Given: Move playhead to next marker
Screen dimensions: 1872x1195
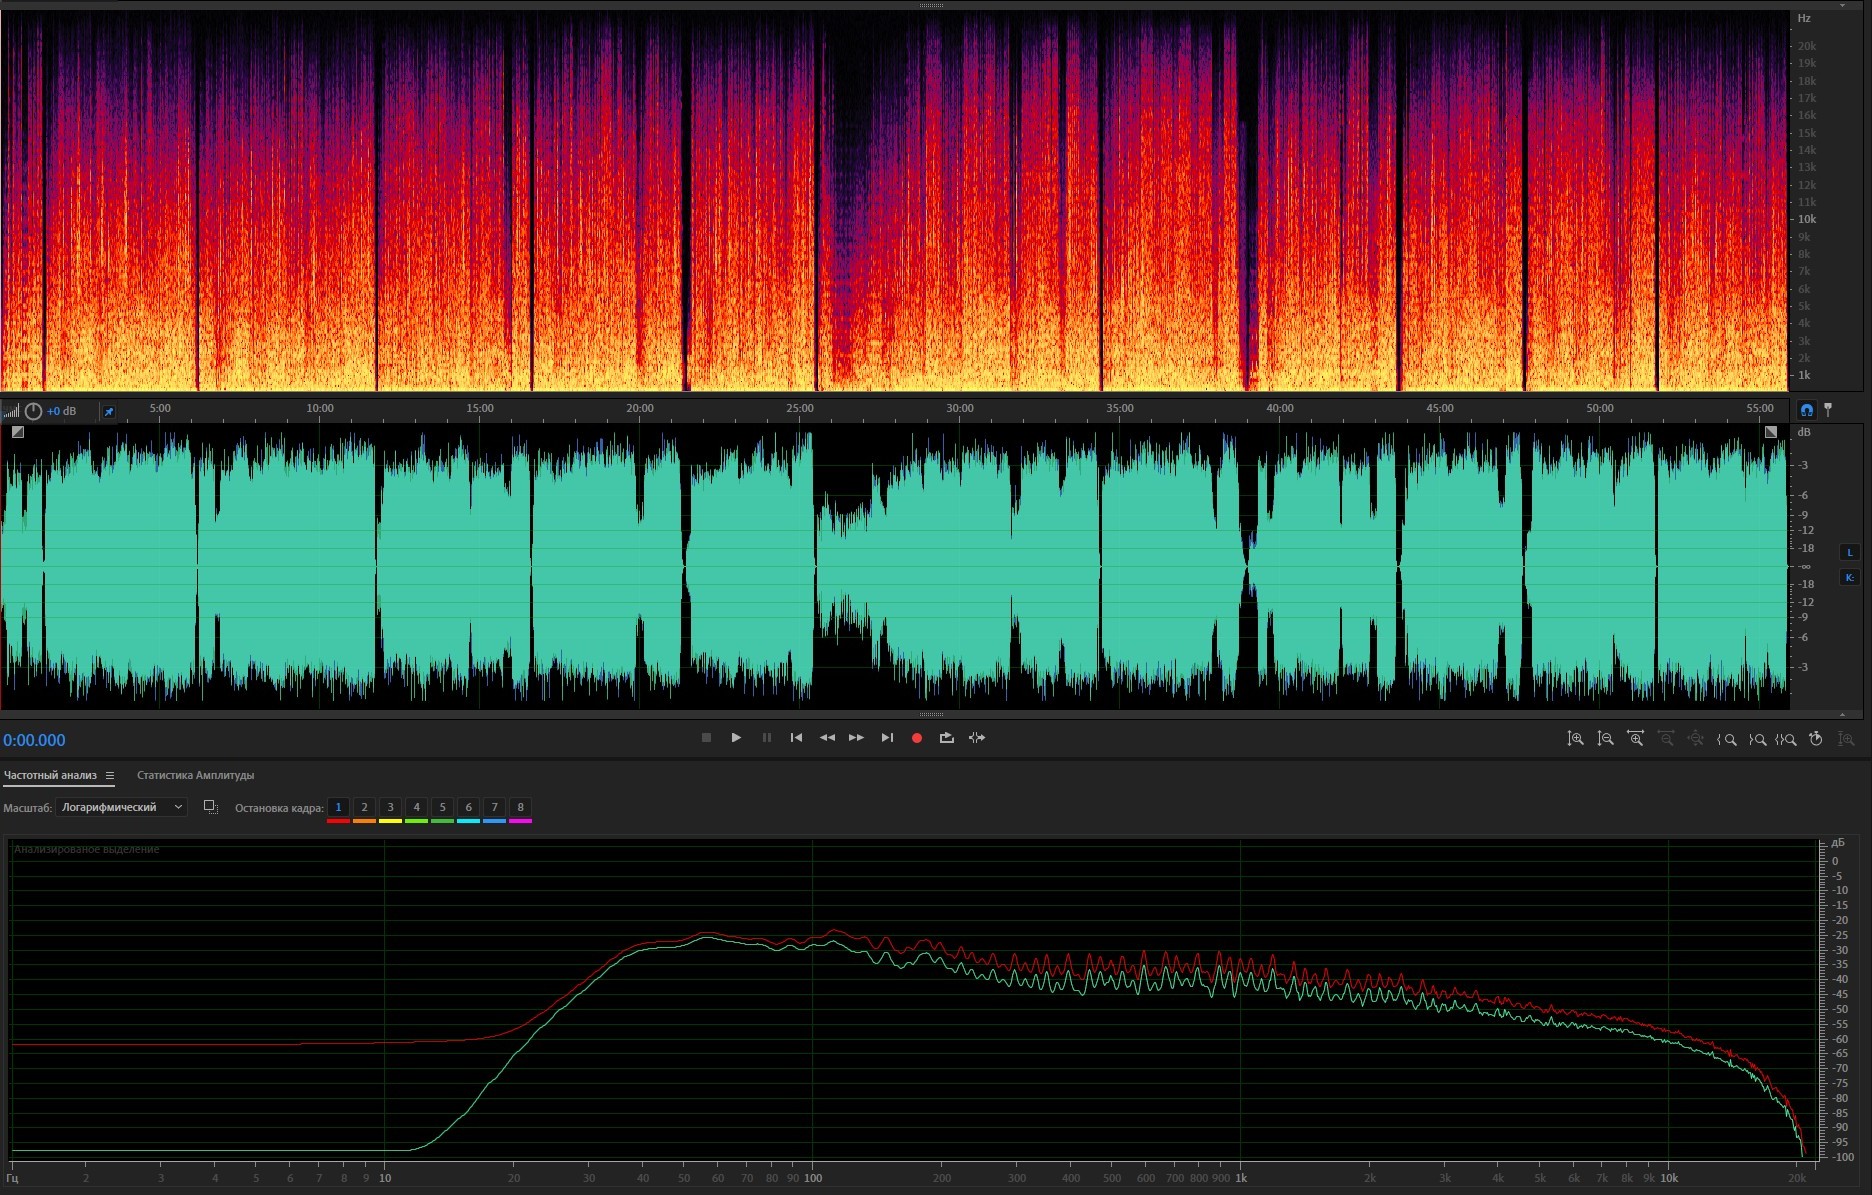Looking at the screenshot, I should (887, 738).
